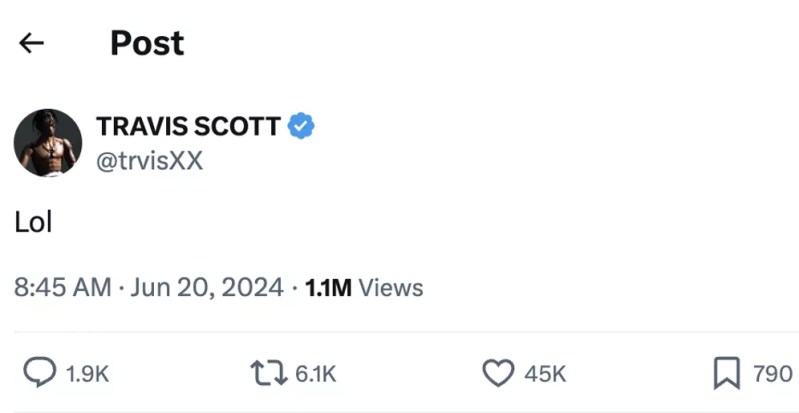Click the word Views

[x=391, y=288]
